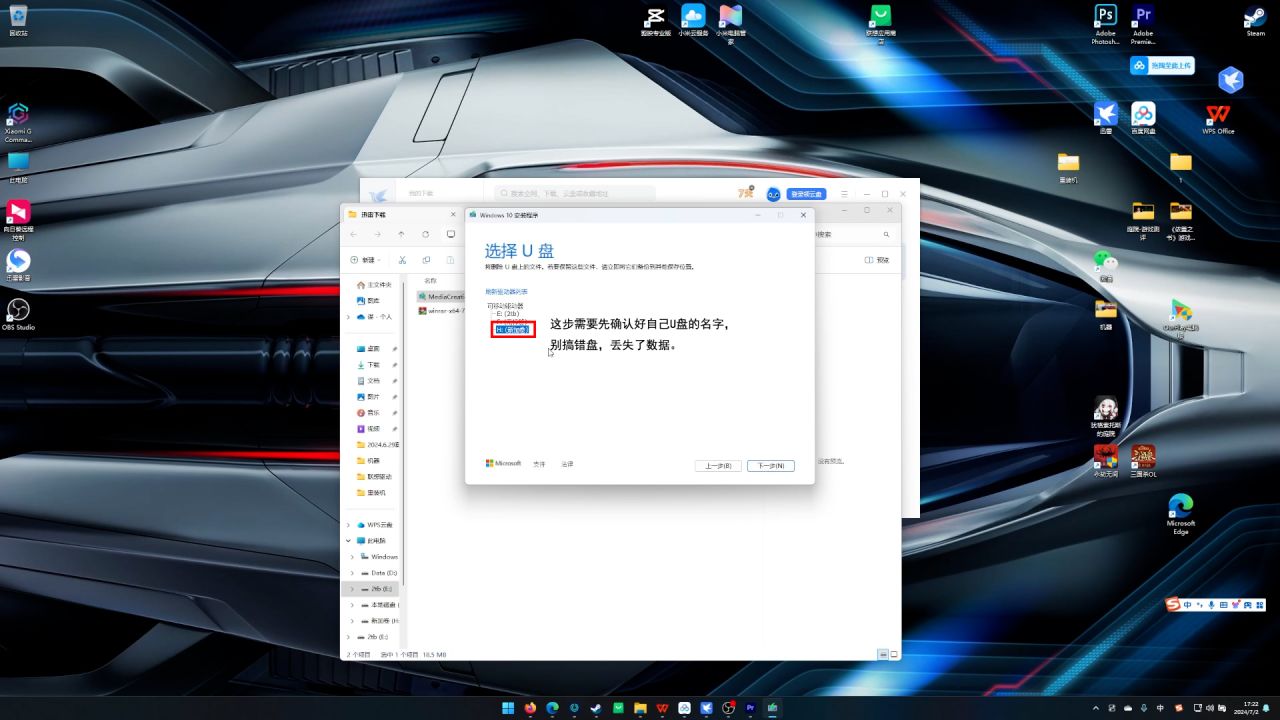Open Microsoft Edge desktop shortcut
The image size is (1280, 720).
click(1181, 514)
